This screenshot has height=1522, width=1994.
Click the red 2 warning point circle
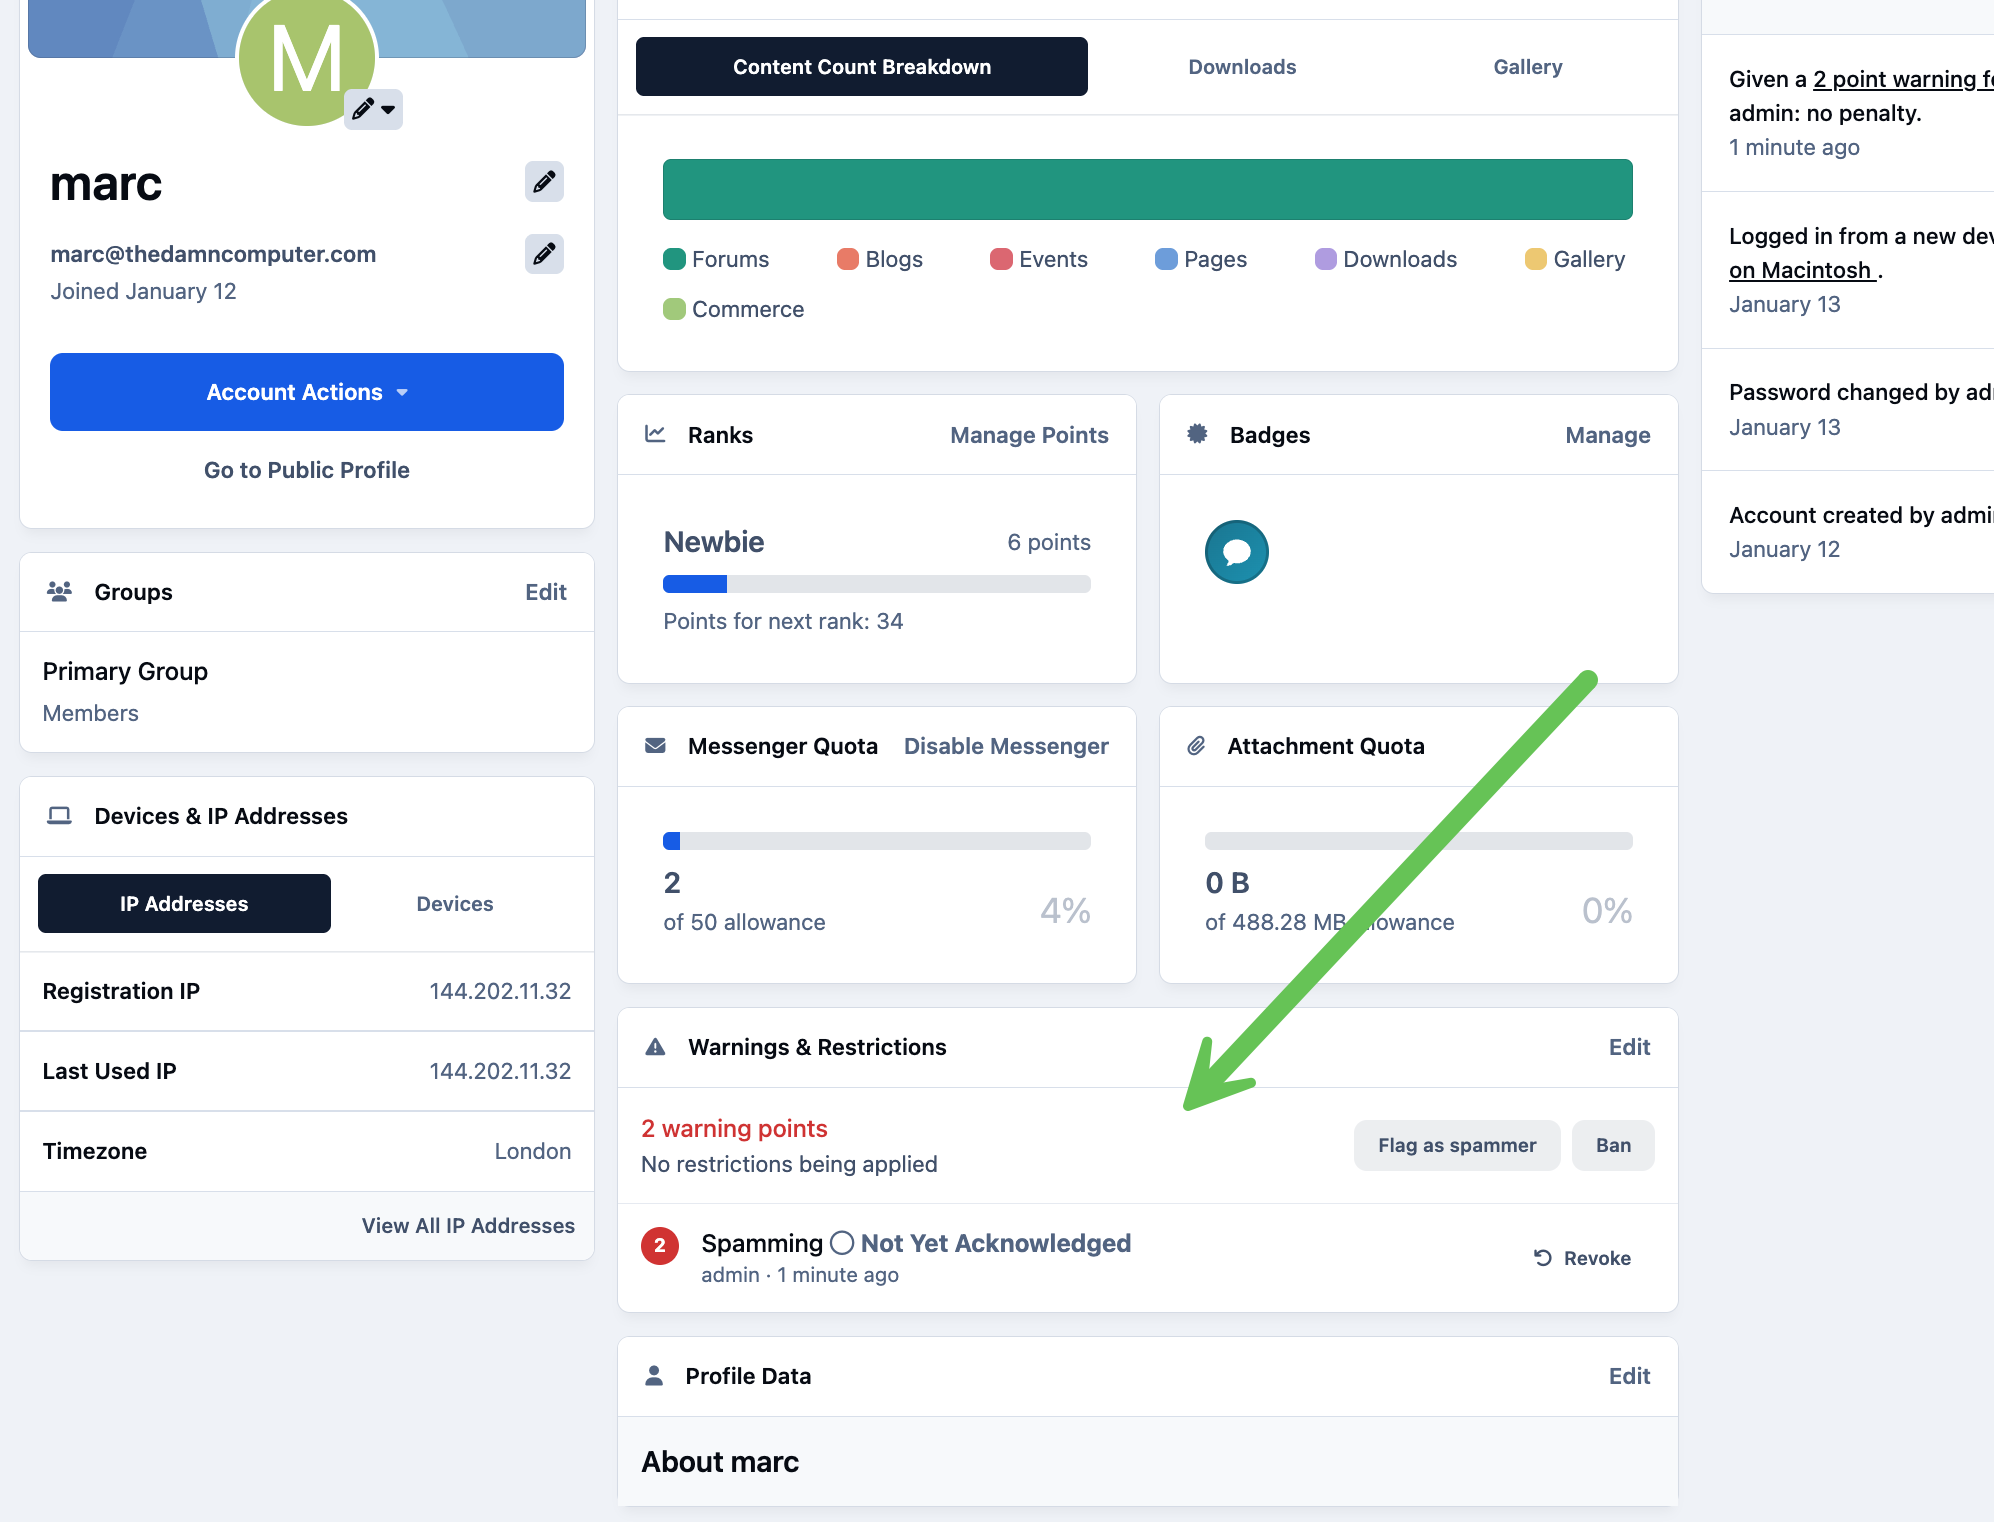660,1246
